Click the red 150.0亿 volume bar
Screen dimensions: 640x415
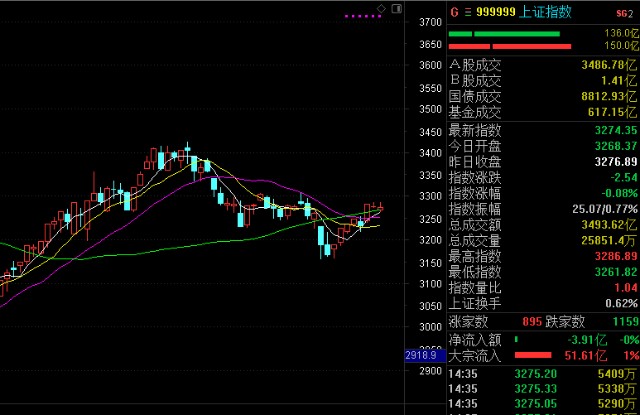510,46
